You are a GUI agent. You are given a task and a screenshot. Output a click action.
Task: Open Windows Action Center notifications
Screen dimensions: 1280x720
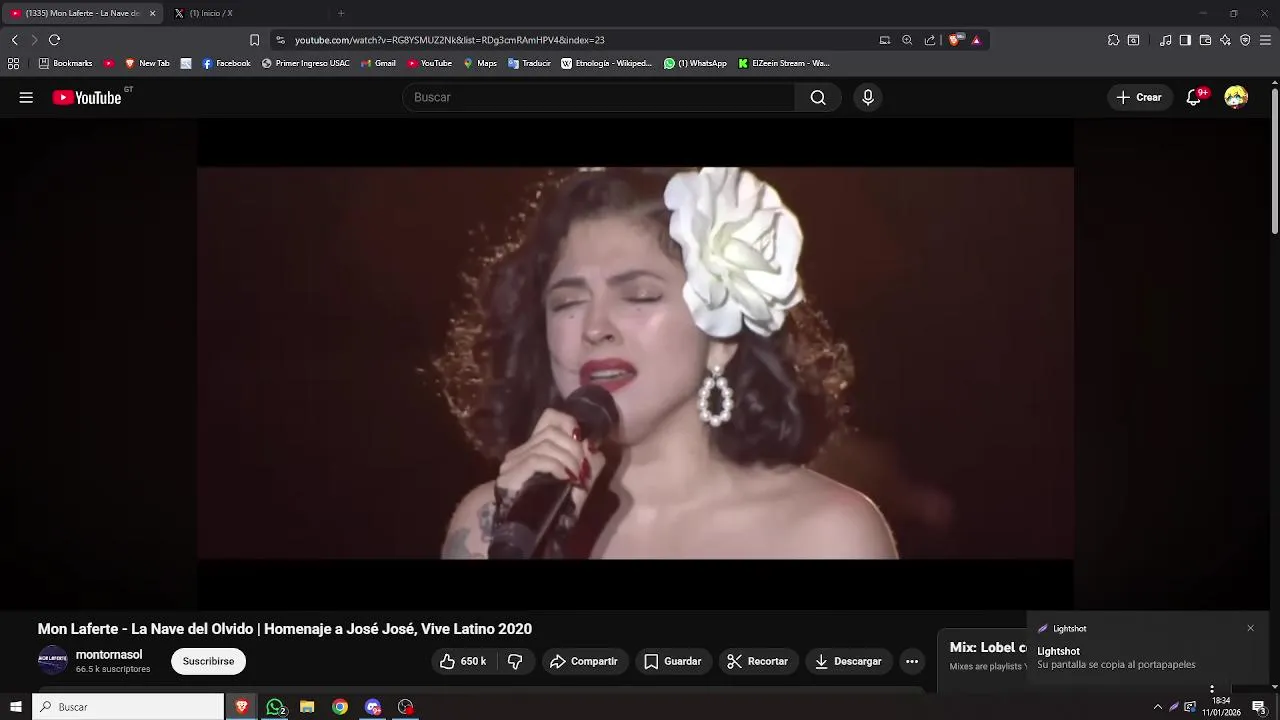tap(1259, 707)
